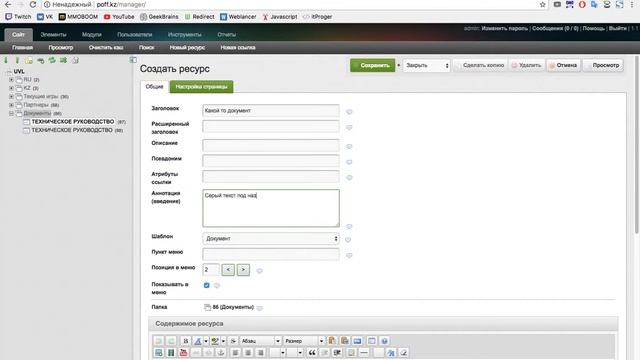The width and height of the screenshot is (640, 360).
Task: Expand the KZ folder in tree
Action: tap(11, 88)
